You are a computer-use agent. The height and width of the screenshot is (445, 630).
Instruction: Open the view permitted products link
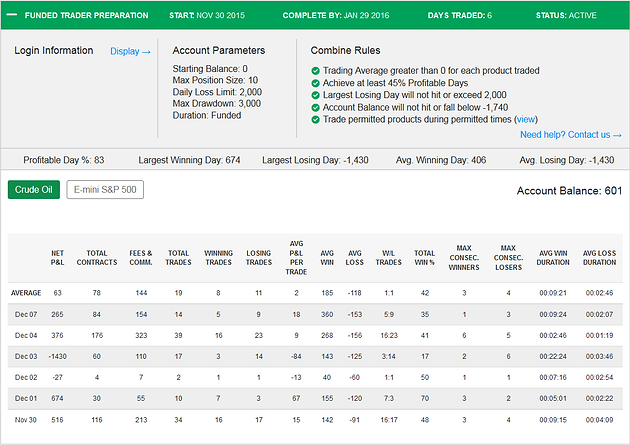(x=526, y=120)
